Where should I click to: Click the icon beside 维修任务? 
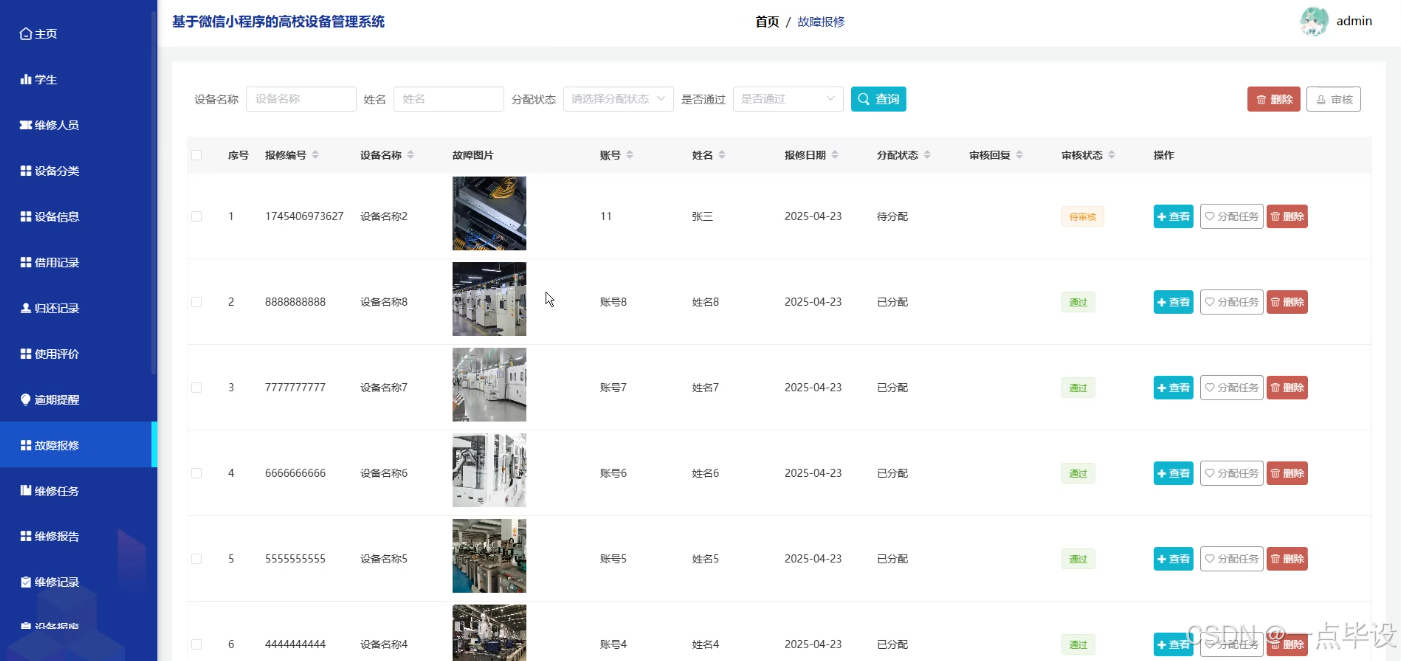point(26,491)
